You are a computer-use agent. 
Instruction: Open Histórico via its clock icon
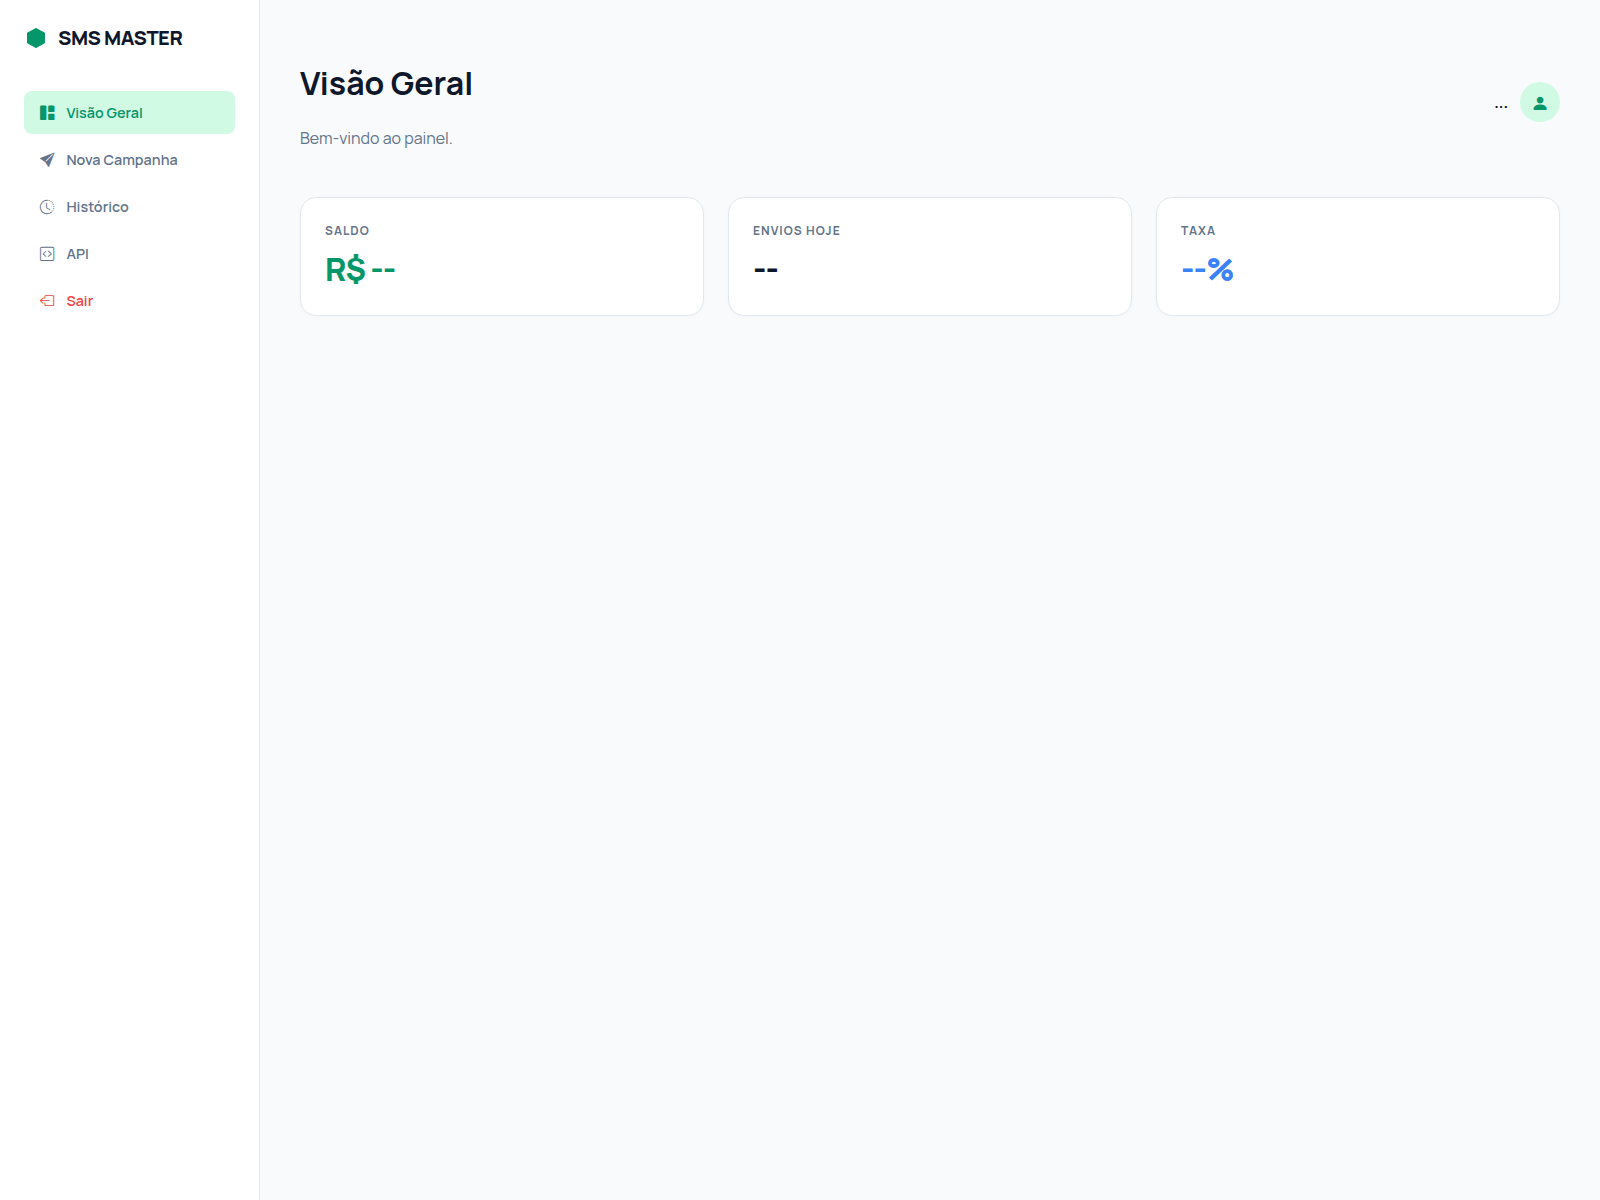[47, 206]
